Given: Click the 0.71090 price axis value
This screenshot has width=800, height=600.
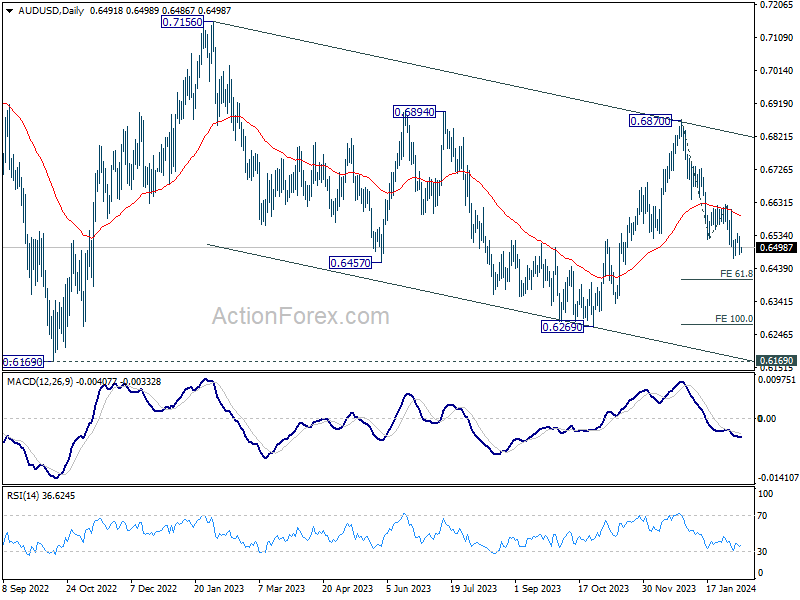Looking at the screenshot, I should coord(776,37).
